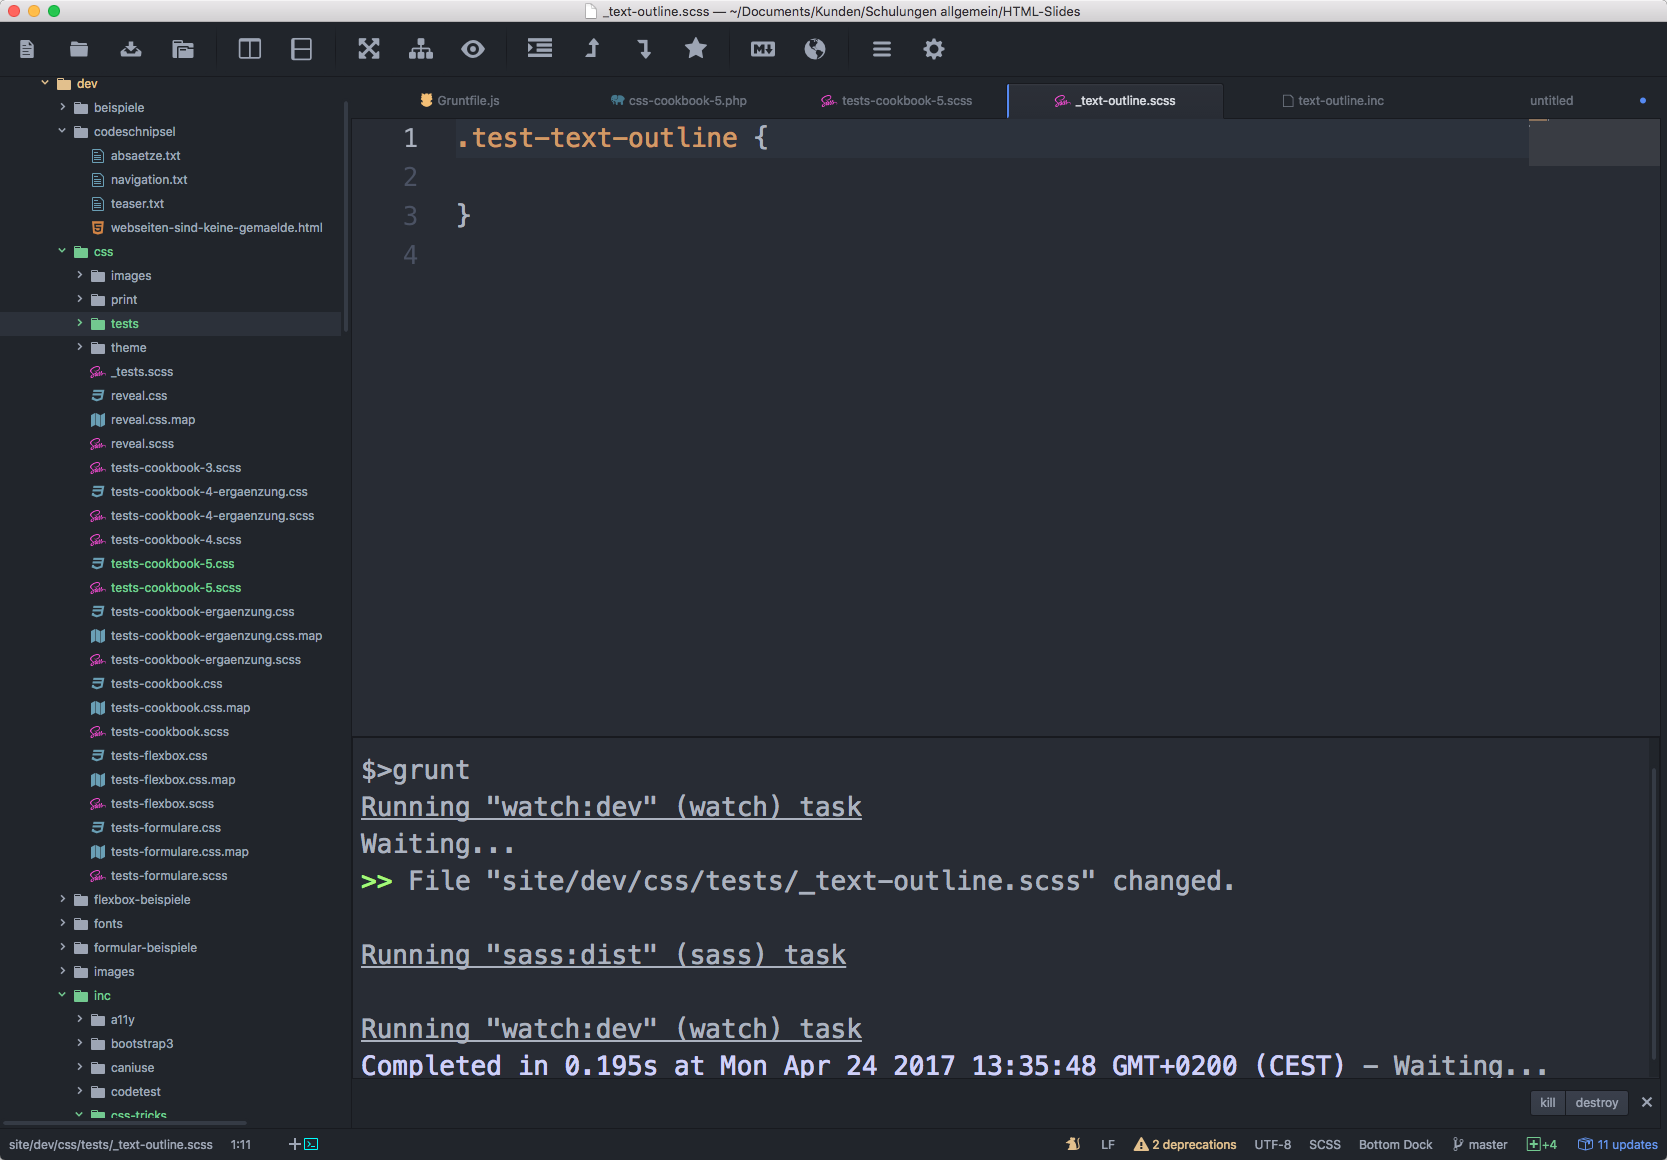Open the tree hierarchy icon in toolbar
Screen dimensions: 1667x1160
(421, 49)
